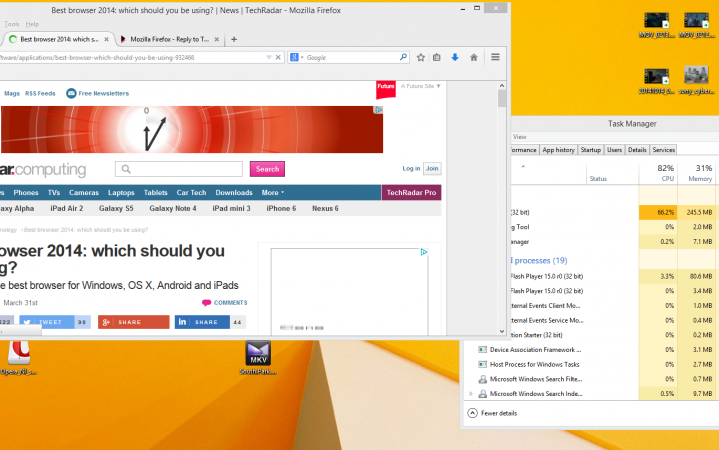Open the Firefox hamburger menu
Image resolution: width=719 pixels, height=450 pixels.
495,57
